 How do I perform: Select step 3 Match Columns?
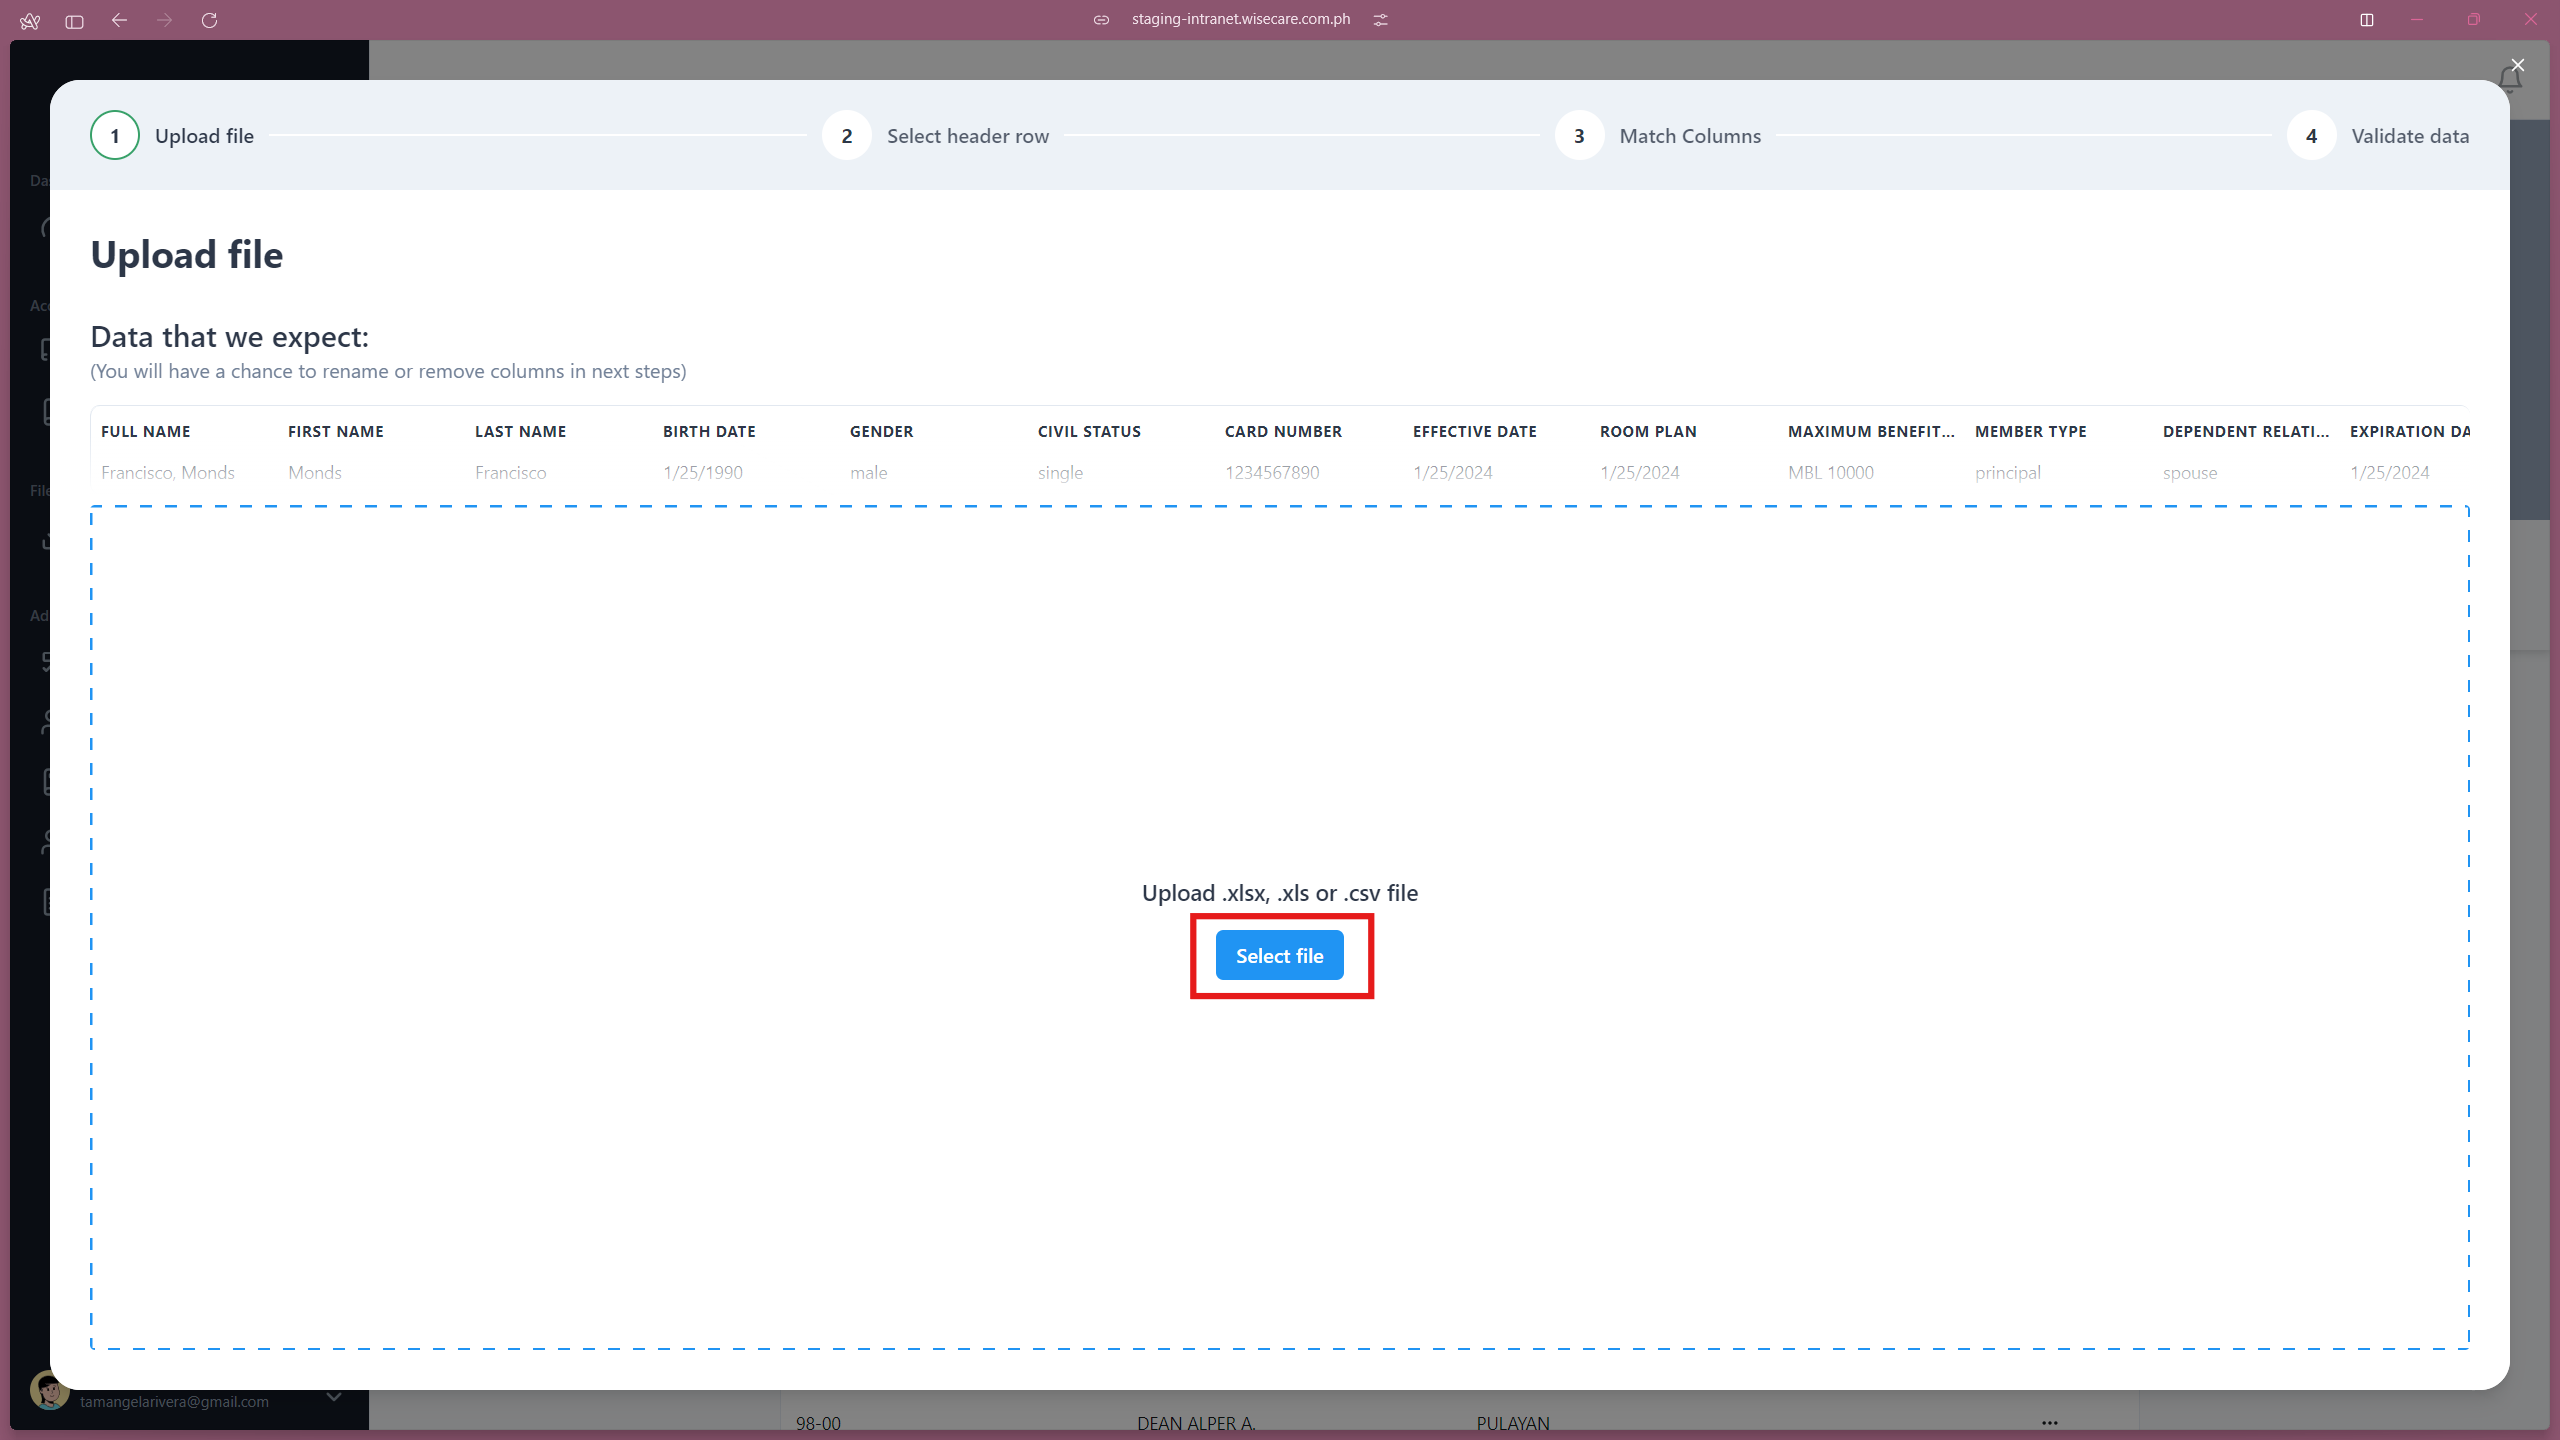pos(1579,136)
